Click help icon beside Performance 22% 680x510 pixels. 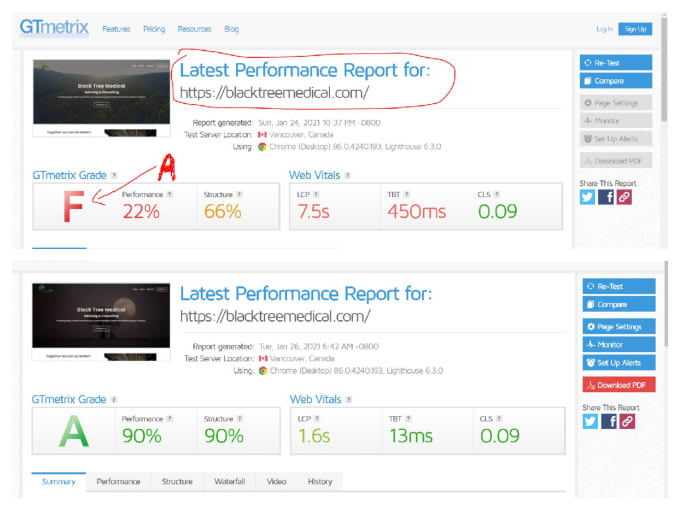coord(170,194)
